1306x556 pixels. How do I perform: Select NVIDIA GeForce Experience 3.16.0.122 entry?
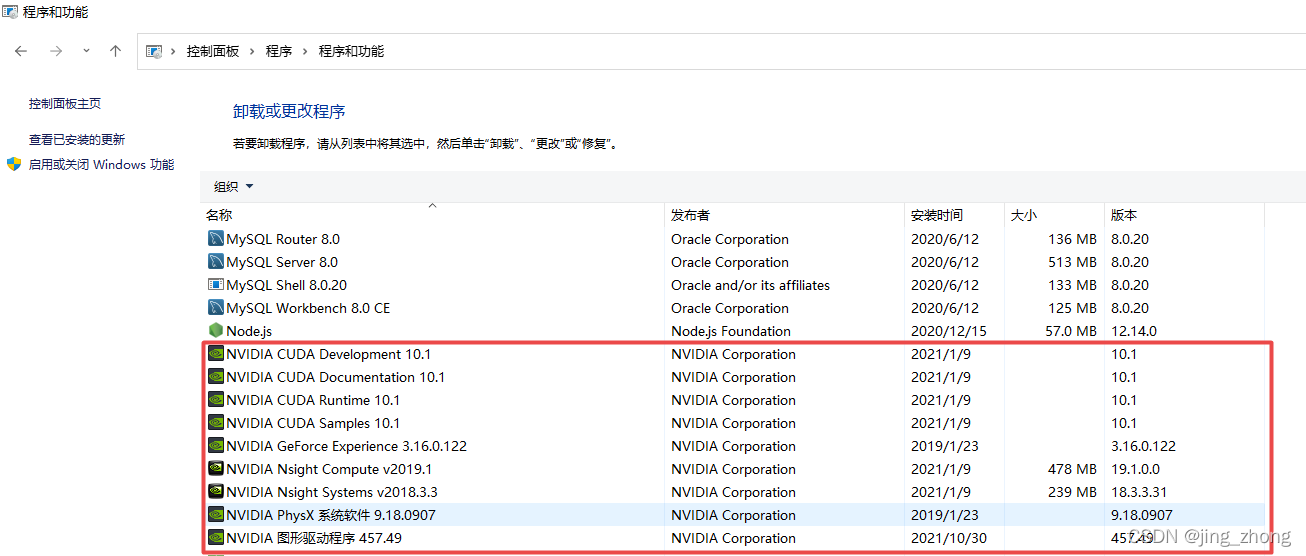click(347, 446)
